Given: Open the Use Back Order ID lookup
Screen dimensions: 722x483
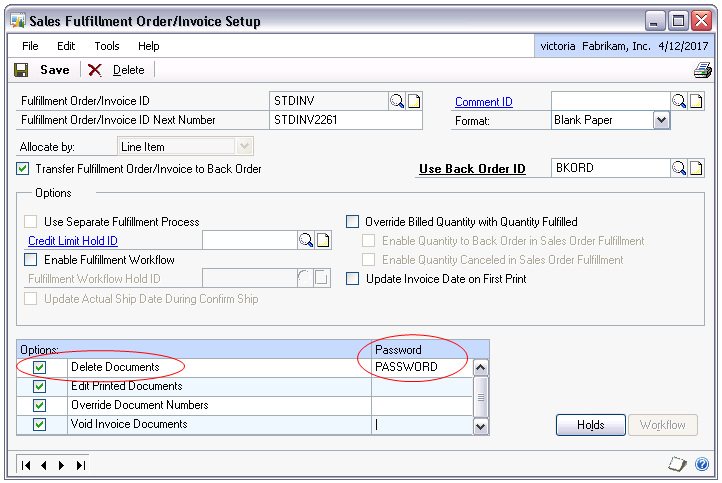Looking at the screenshot, I should click(x=679, y=168).
